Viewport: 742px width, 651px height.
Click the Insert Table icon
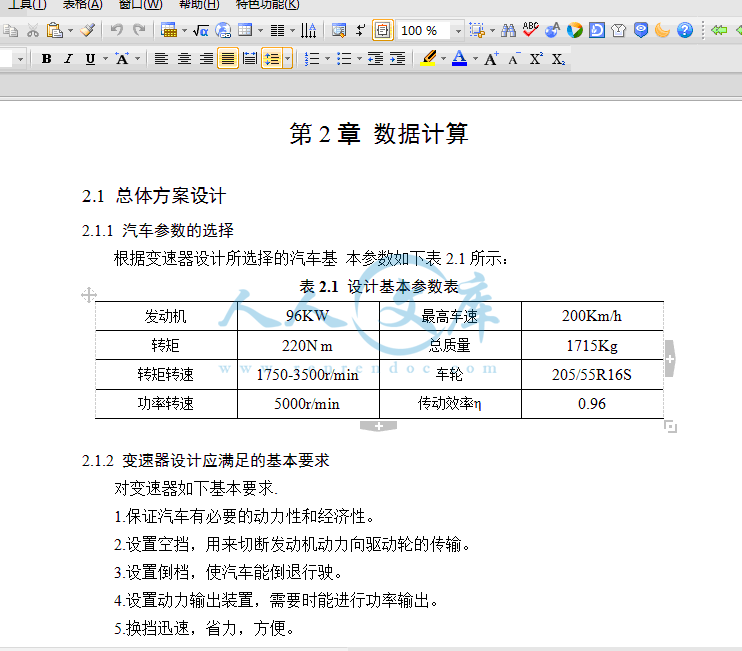(x=168, y=31)
